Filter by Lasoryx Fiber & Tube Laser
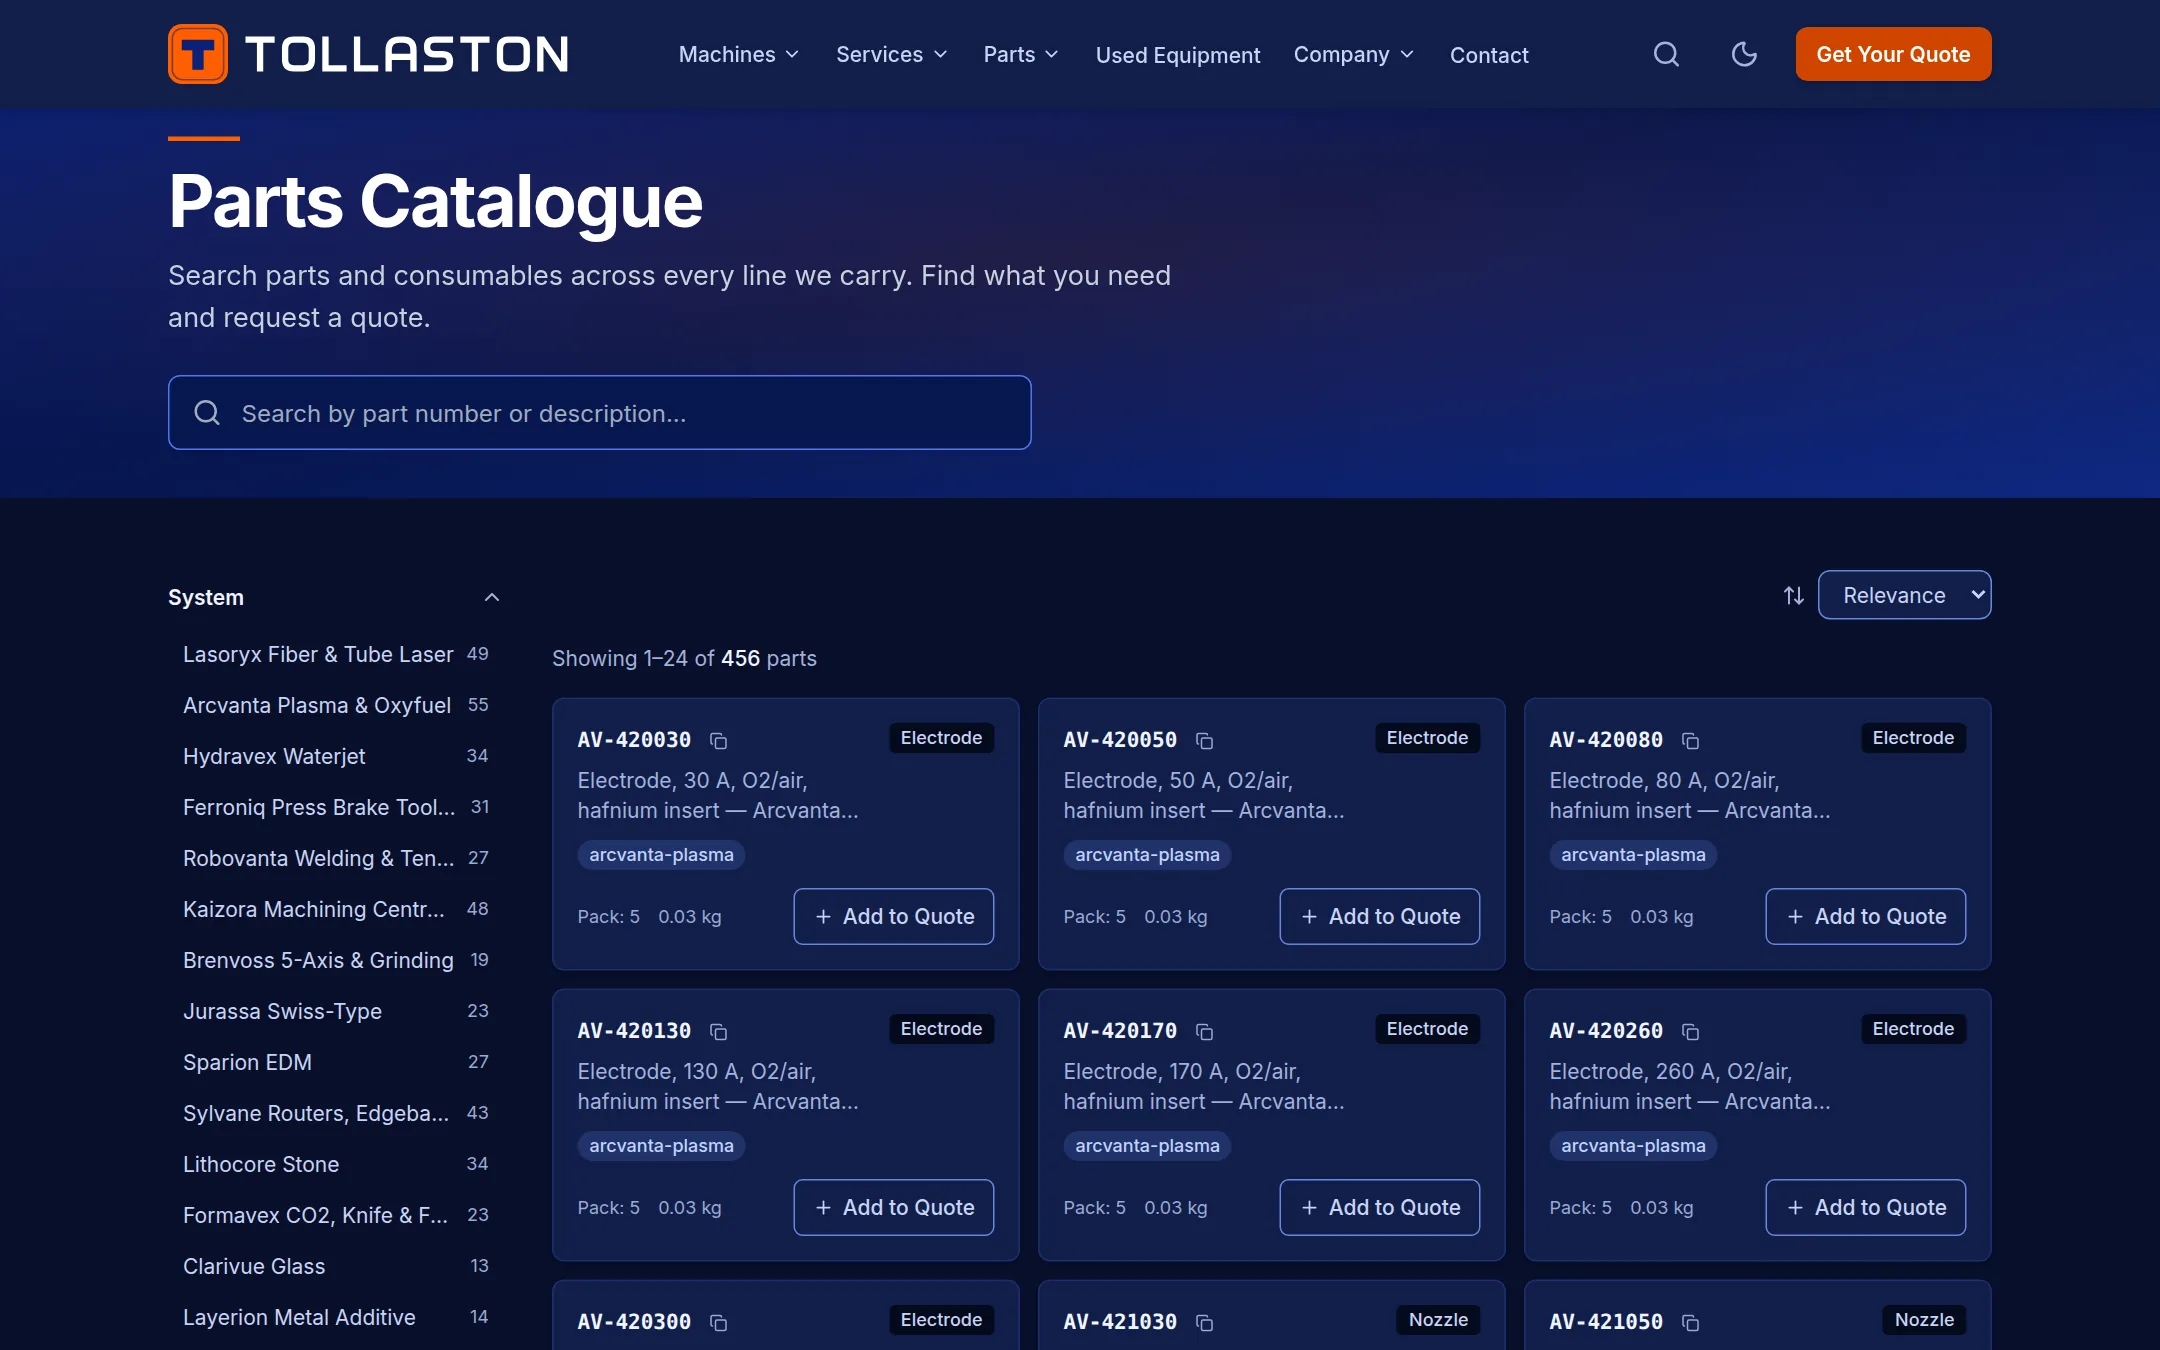This screenshot has height=1350, width=2160. click(x=336, y=654)
